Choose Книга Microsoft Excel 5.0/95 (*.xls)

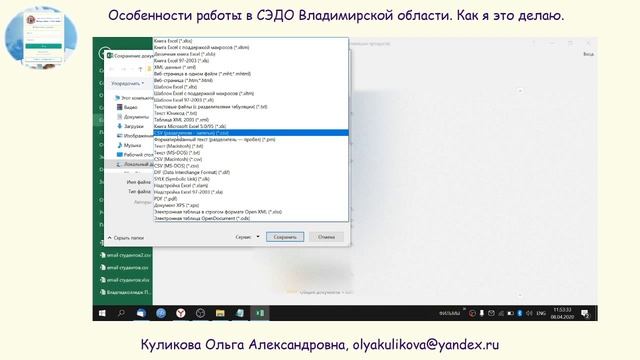click(x=251, y=126)
